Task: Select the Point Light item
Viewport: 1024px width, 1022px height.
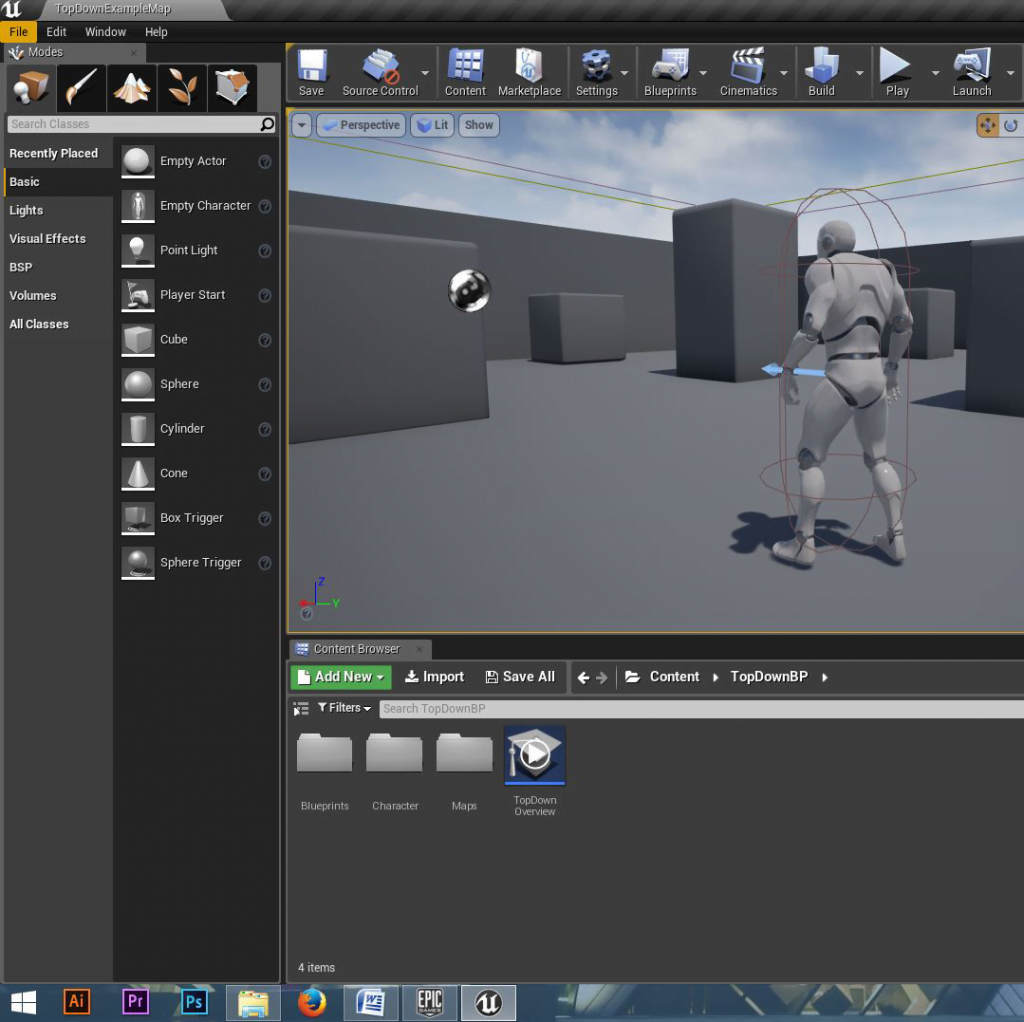Action: point(196,251)
